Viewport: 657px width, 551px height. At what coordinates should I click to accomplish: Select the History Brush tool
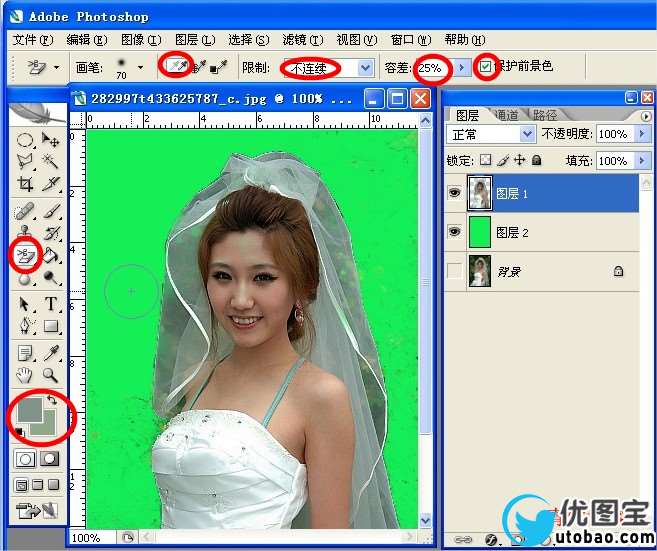pos(50,233)
